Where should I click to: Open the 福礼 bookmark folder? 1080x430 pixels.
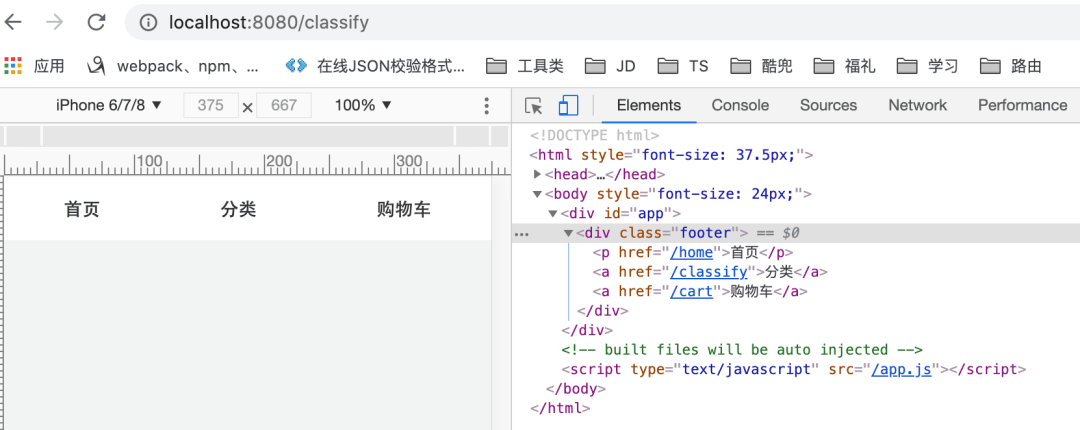(844, 66)
